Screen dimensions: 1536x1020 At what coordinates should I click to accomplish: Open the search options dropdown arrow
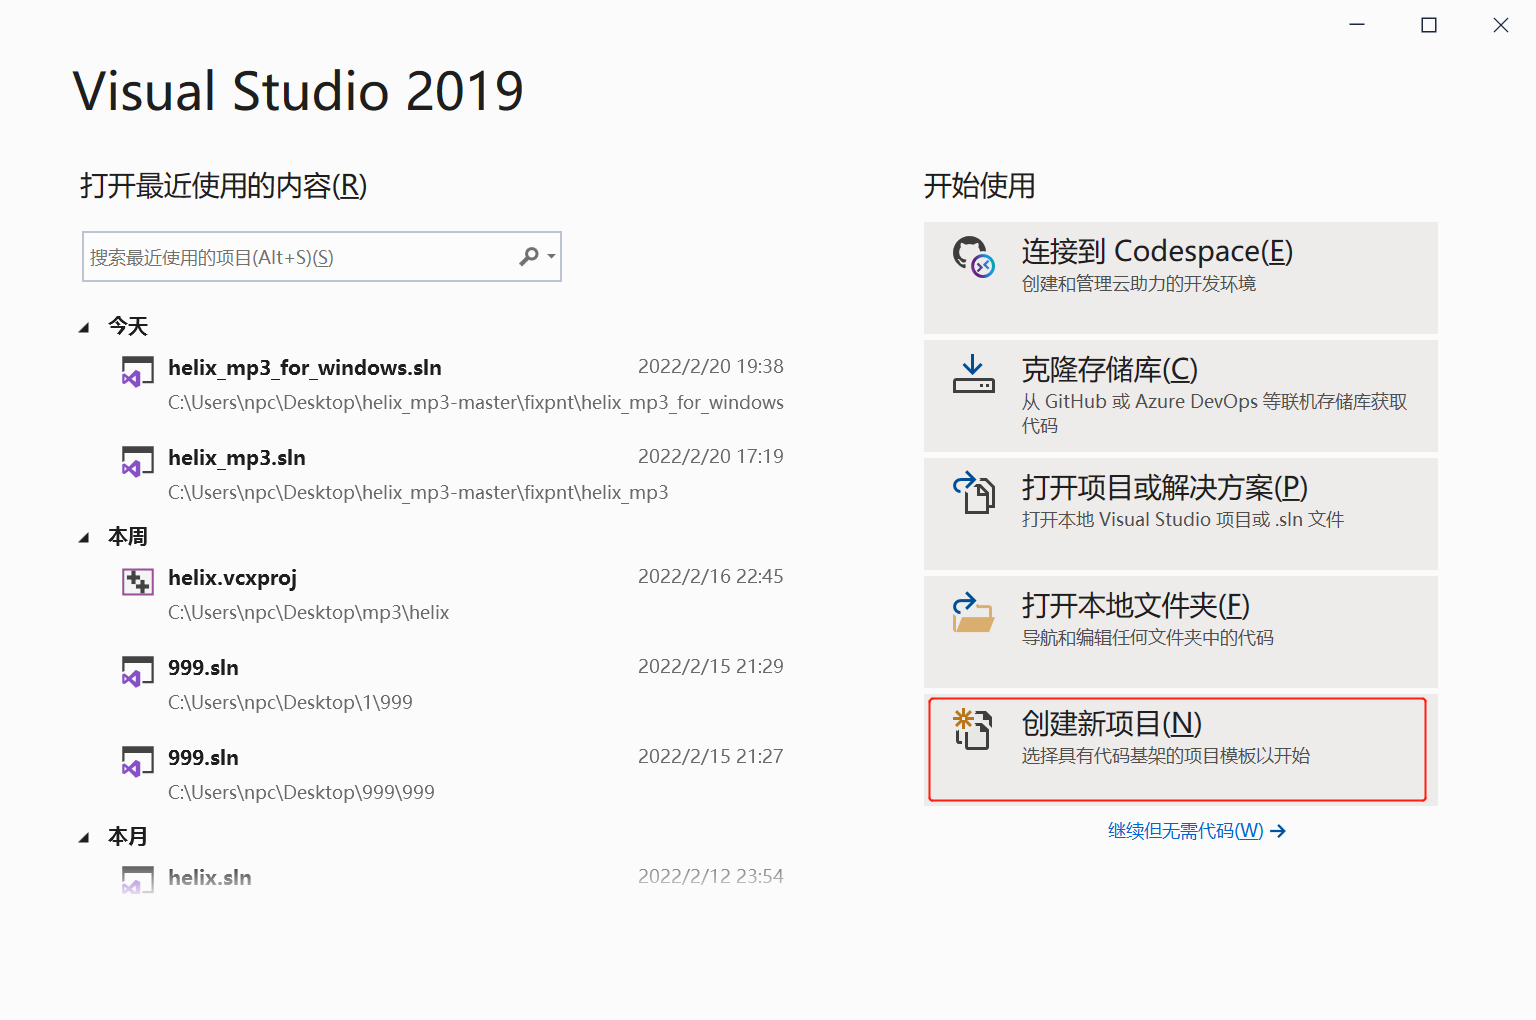(x=551, y=257)
